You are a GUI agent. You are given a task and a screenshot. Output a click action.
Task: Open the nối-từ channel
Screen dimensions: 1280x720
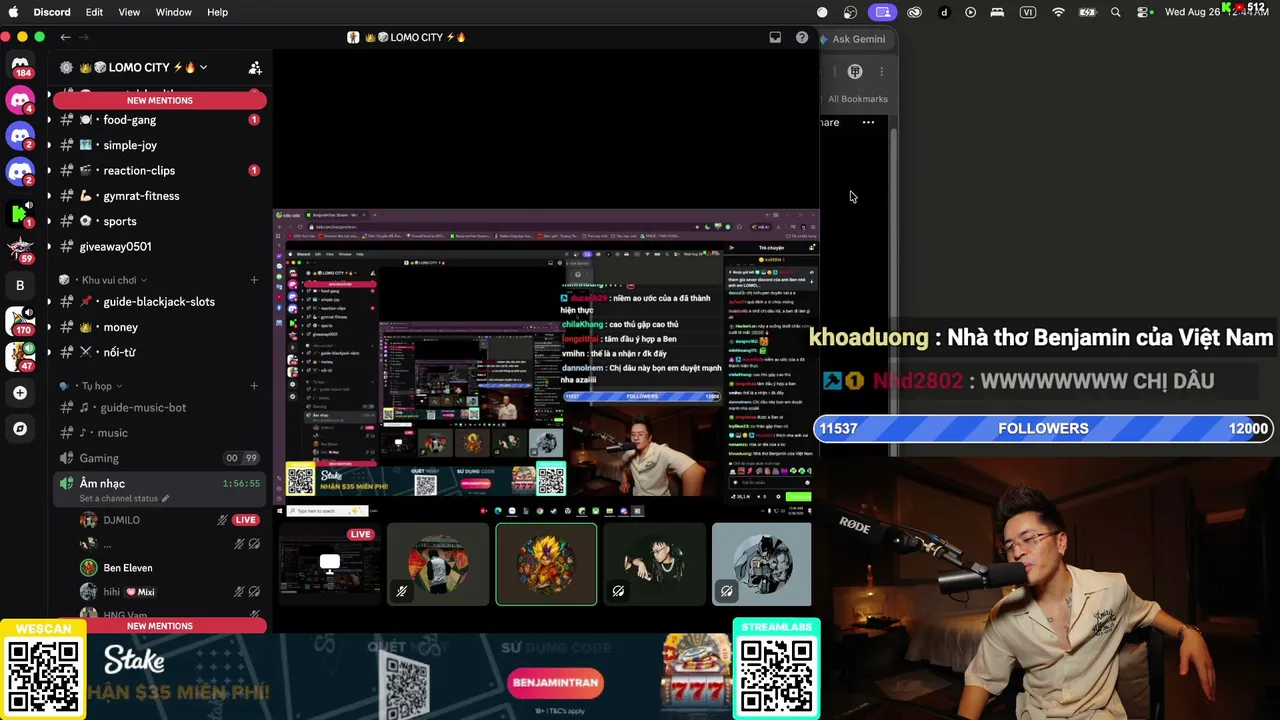(x=160, y=352)
